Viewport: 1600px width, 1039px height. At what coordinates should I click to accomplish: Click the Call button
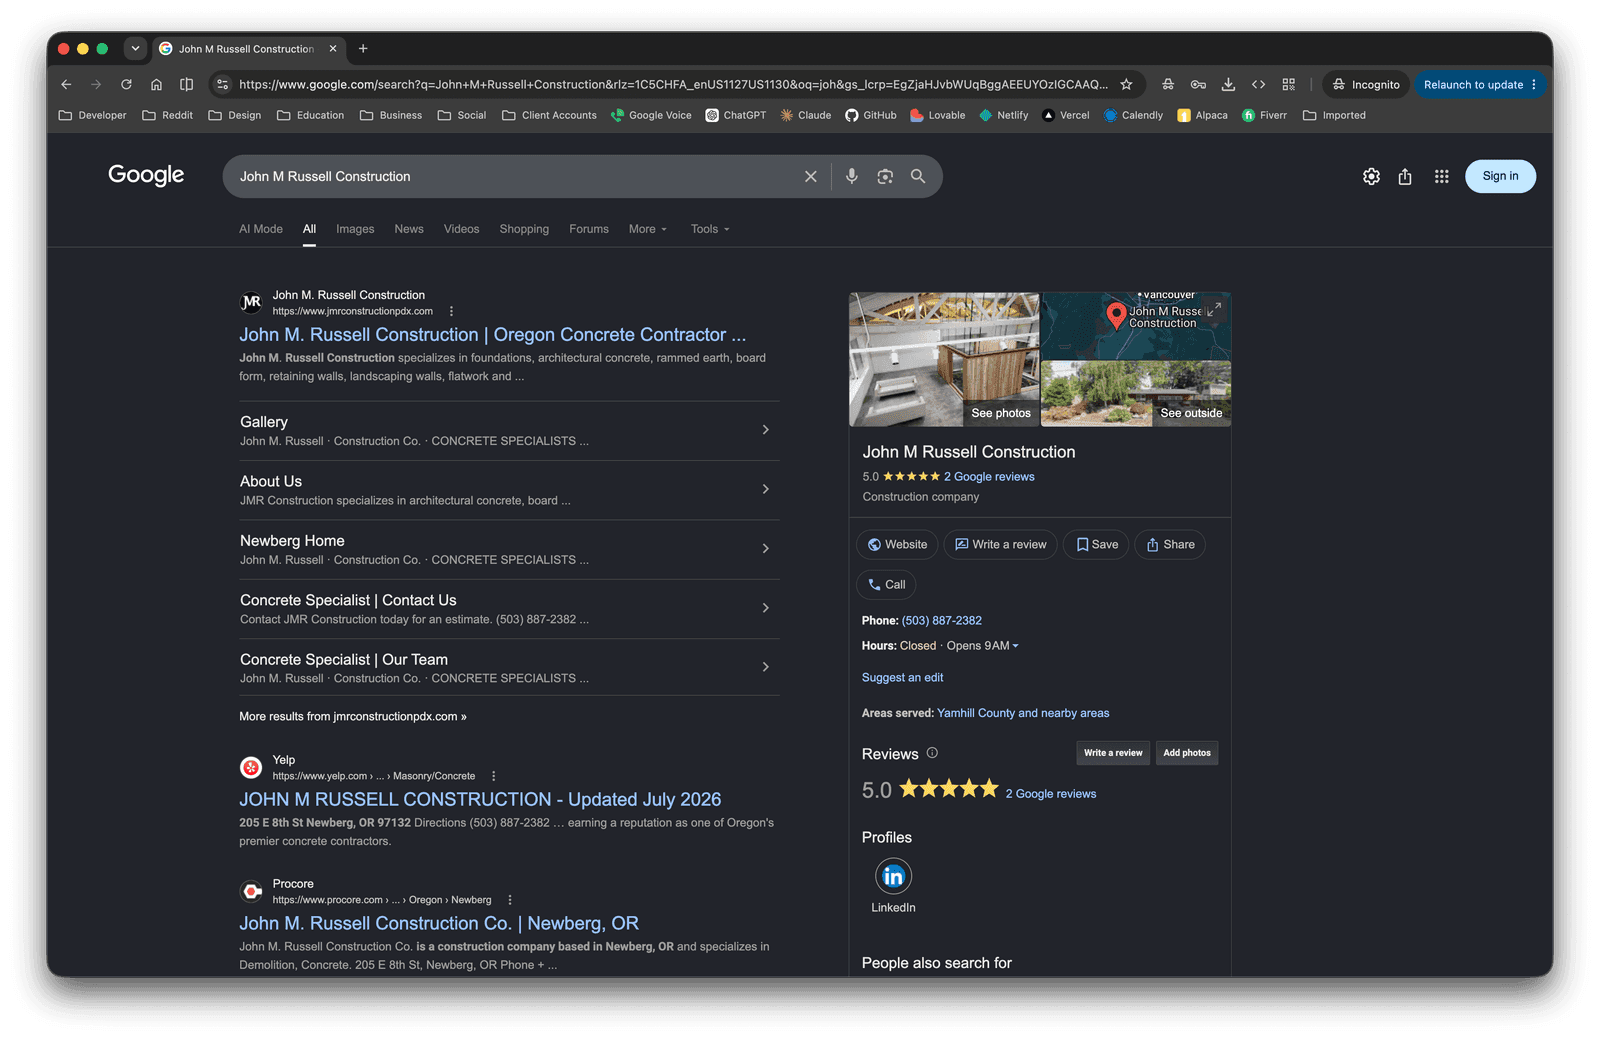886,585
